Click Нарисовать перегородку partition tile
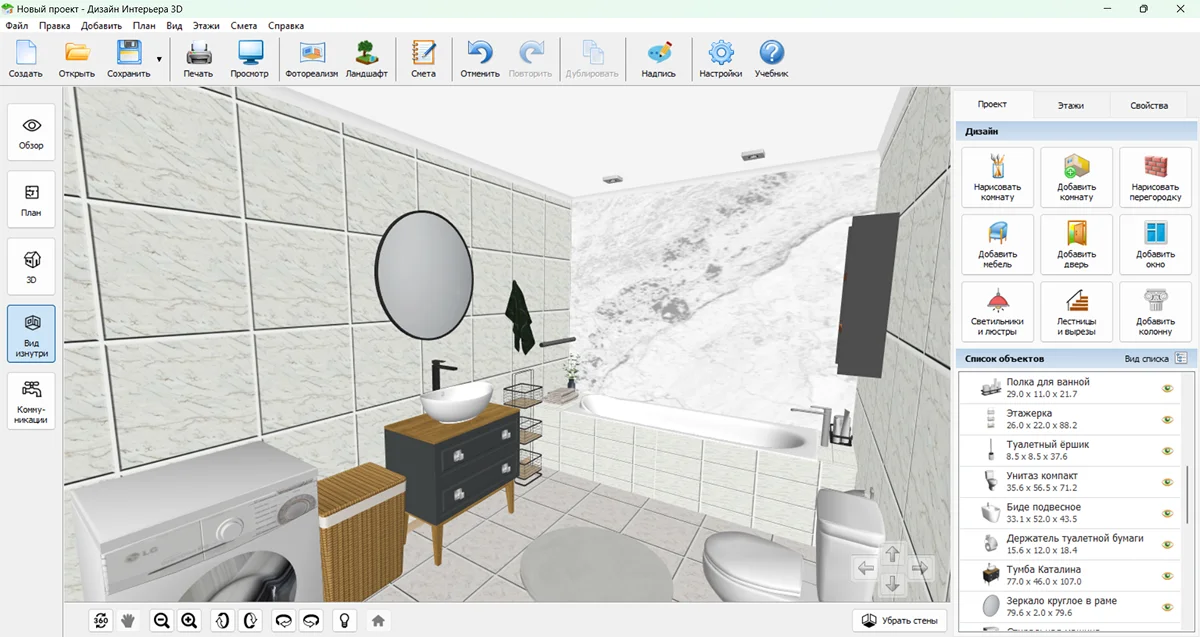 (x=1156, y=177)
